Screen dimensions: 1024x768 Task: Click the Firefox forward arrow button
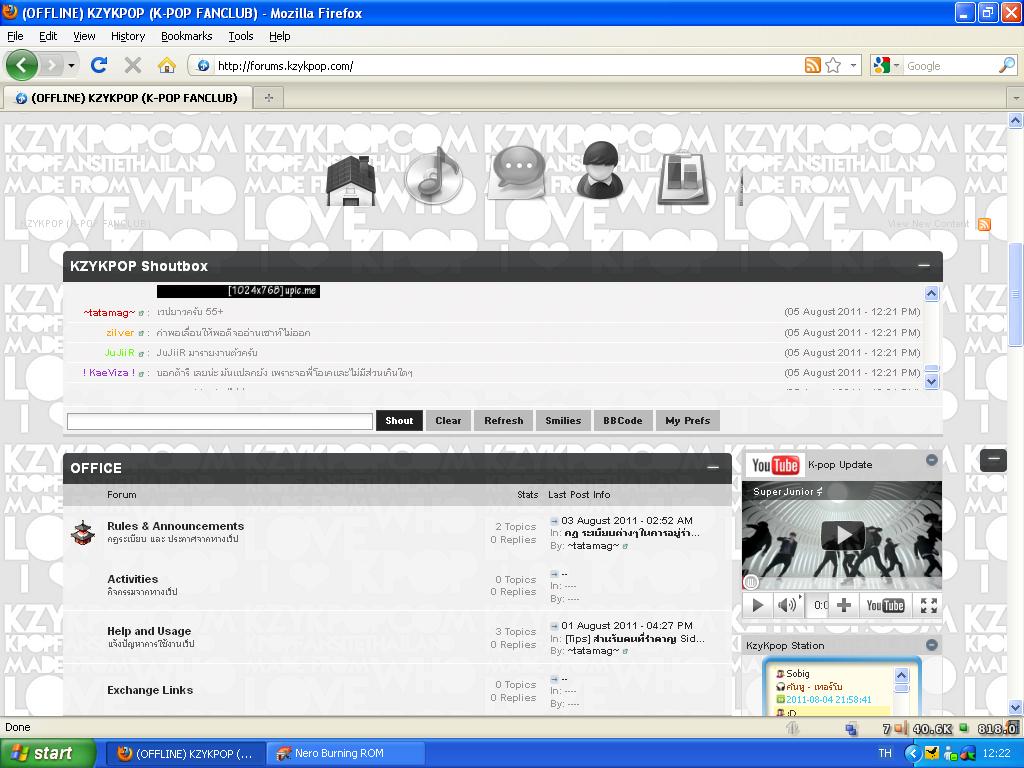(52, 65)
